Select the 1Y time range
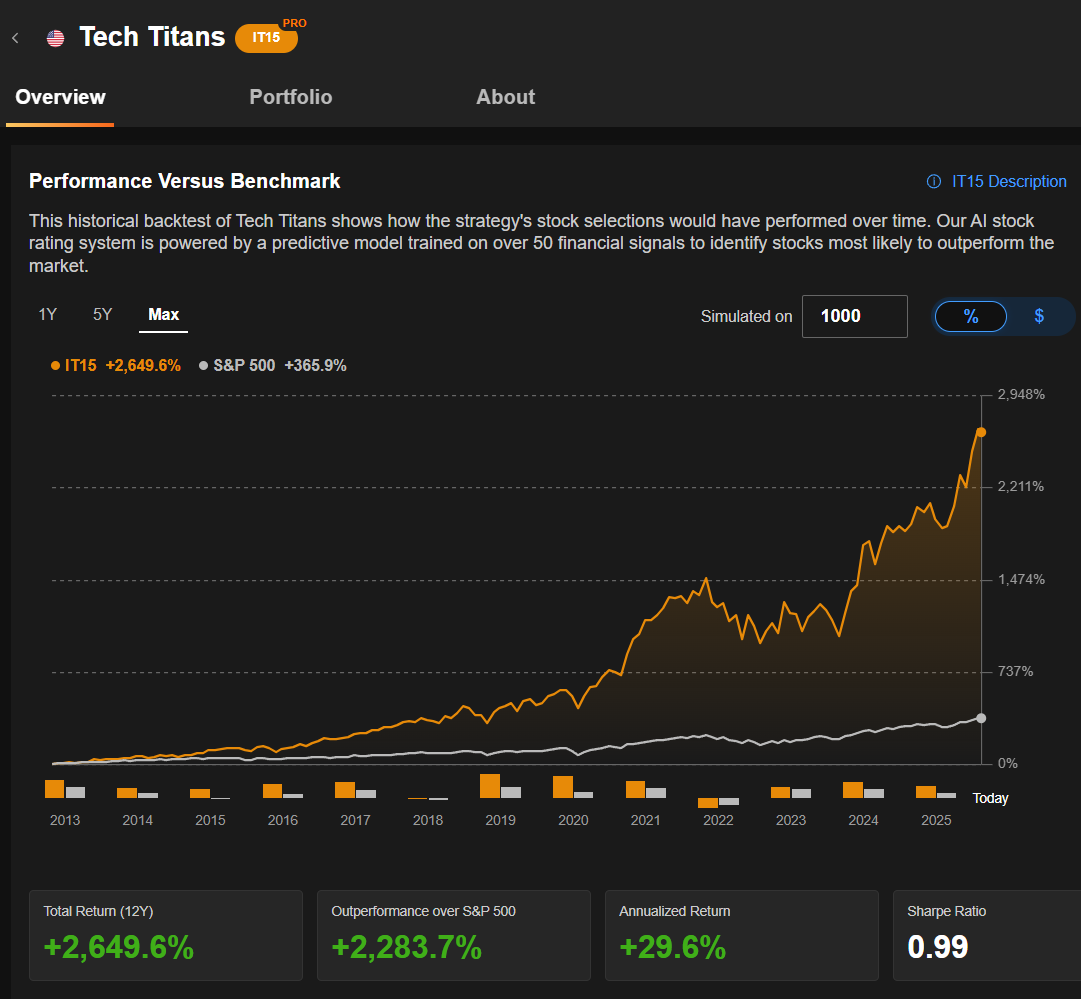Viewport: 1081px width, 999px height. click(48, 315)
